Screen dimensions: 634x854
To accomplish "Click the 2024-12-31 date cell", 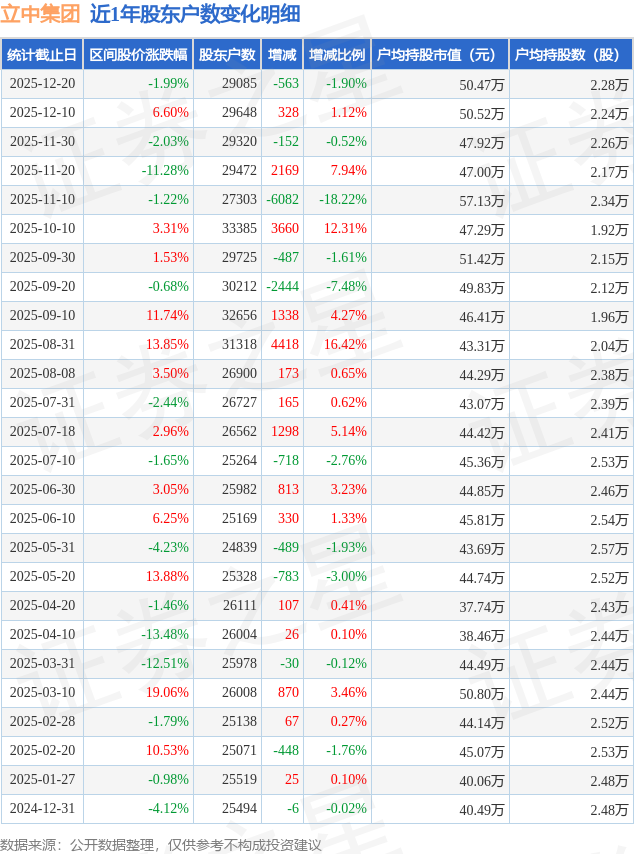I will point(42,808).
